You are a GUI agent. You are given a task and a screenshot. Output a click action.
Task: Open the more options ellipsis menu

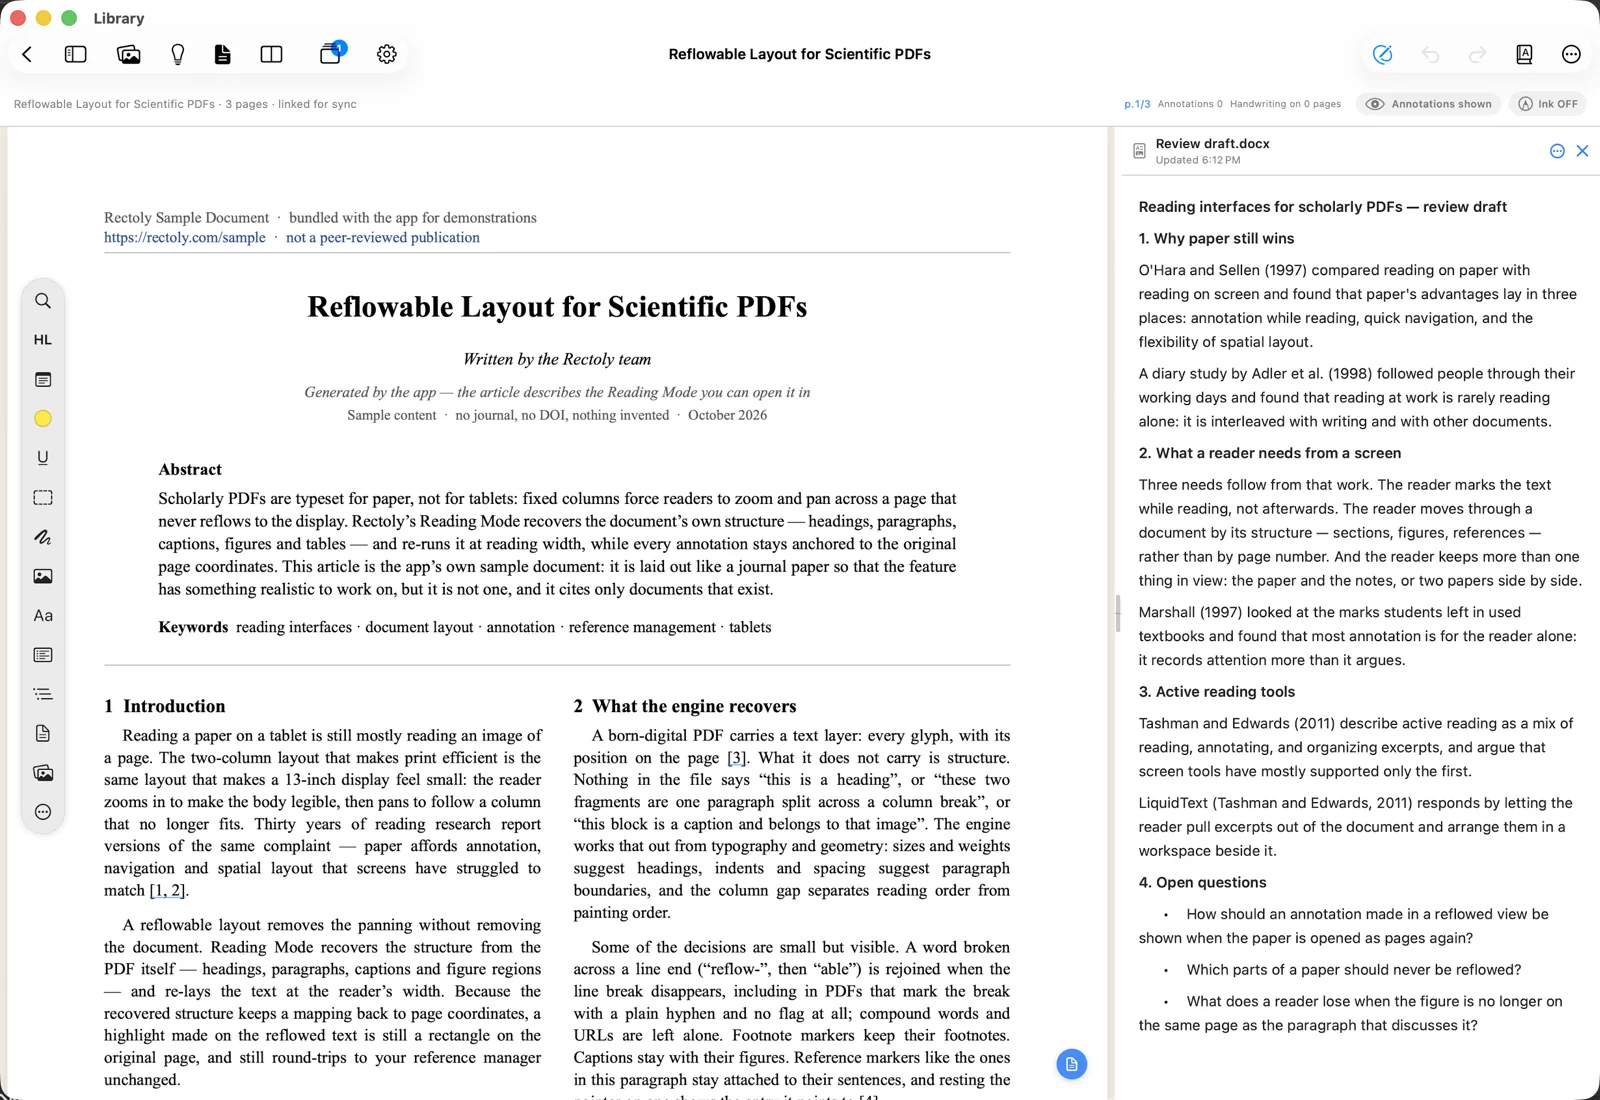pos(1571,54)
